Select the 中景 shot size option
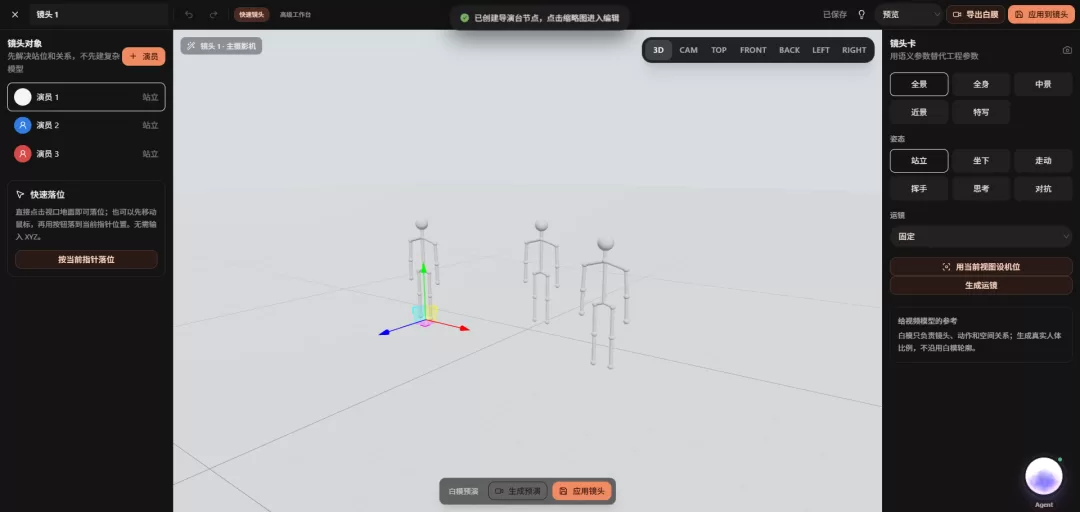1080x512 pixels. pyautogui.click(x=1043, y=84)
